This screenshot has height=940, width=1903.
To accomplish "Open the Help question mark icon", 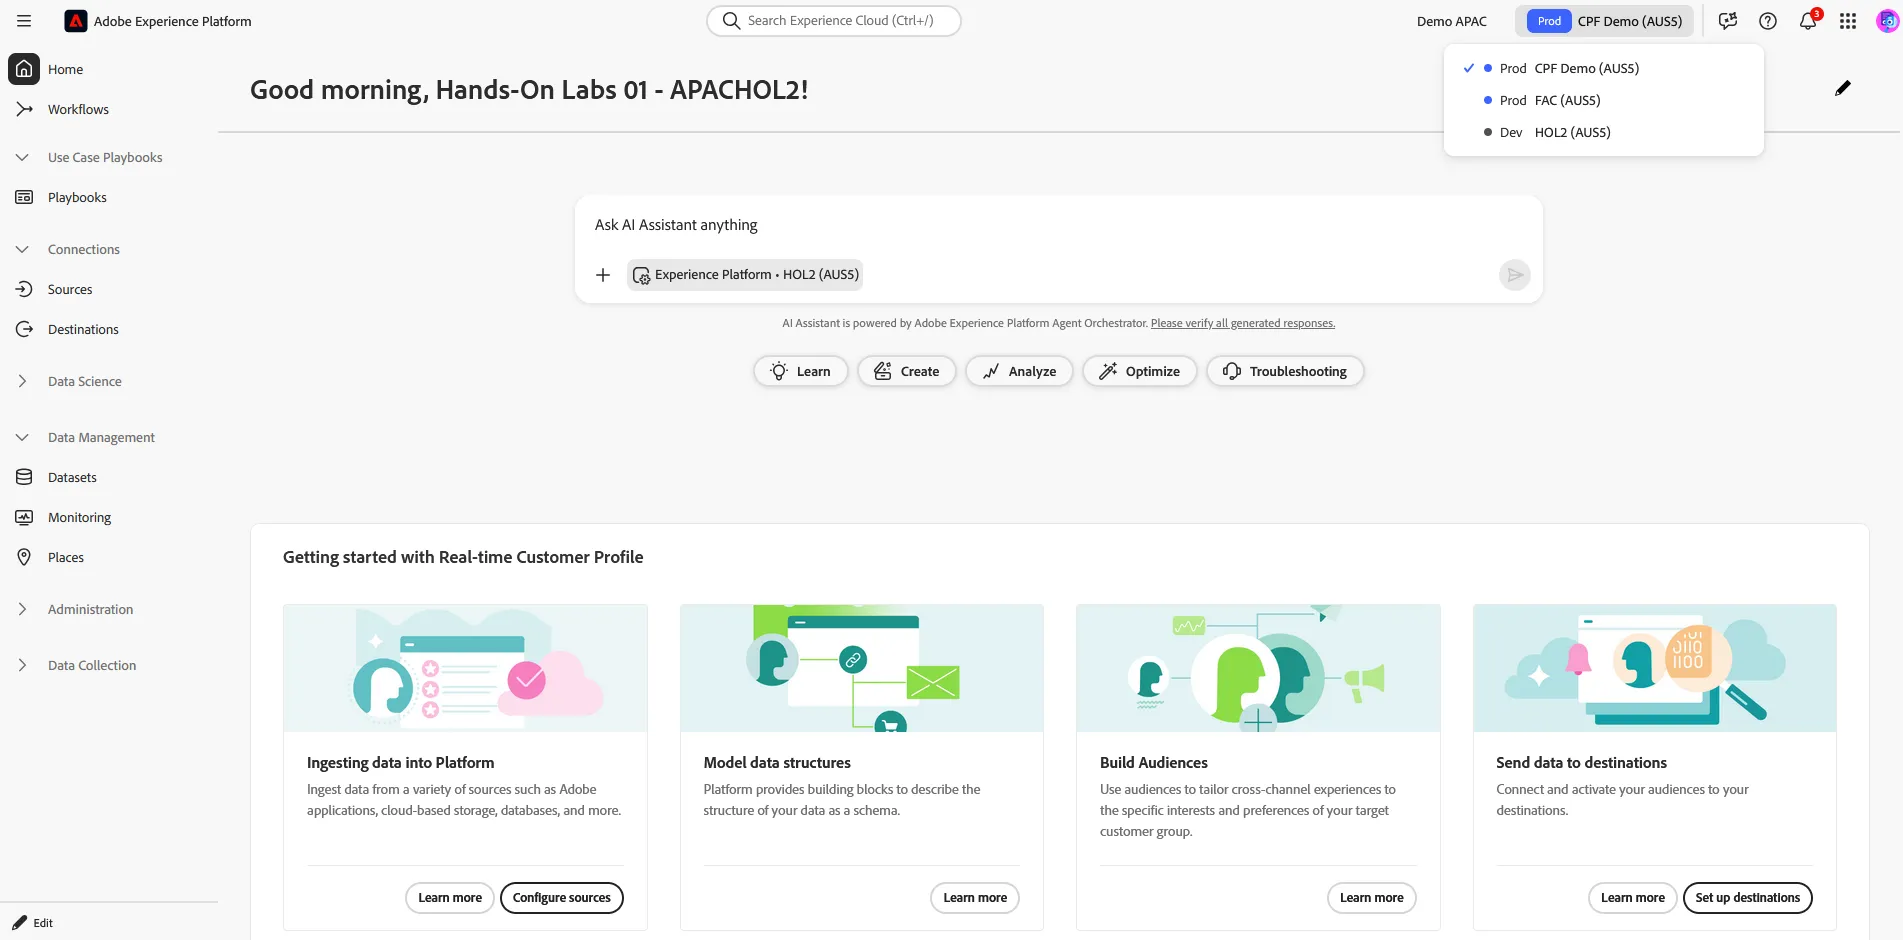I will coord(1768,21).
